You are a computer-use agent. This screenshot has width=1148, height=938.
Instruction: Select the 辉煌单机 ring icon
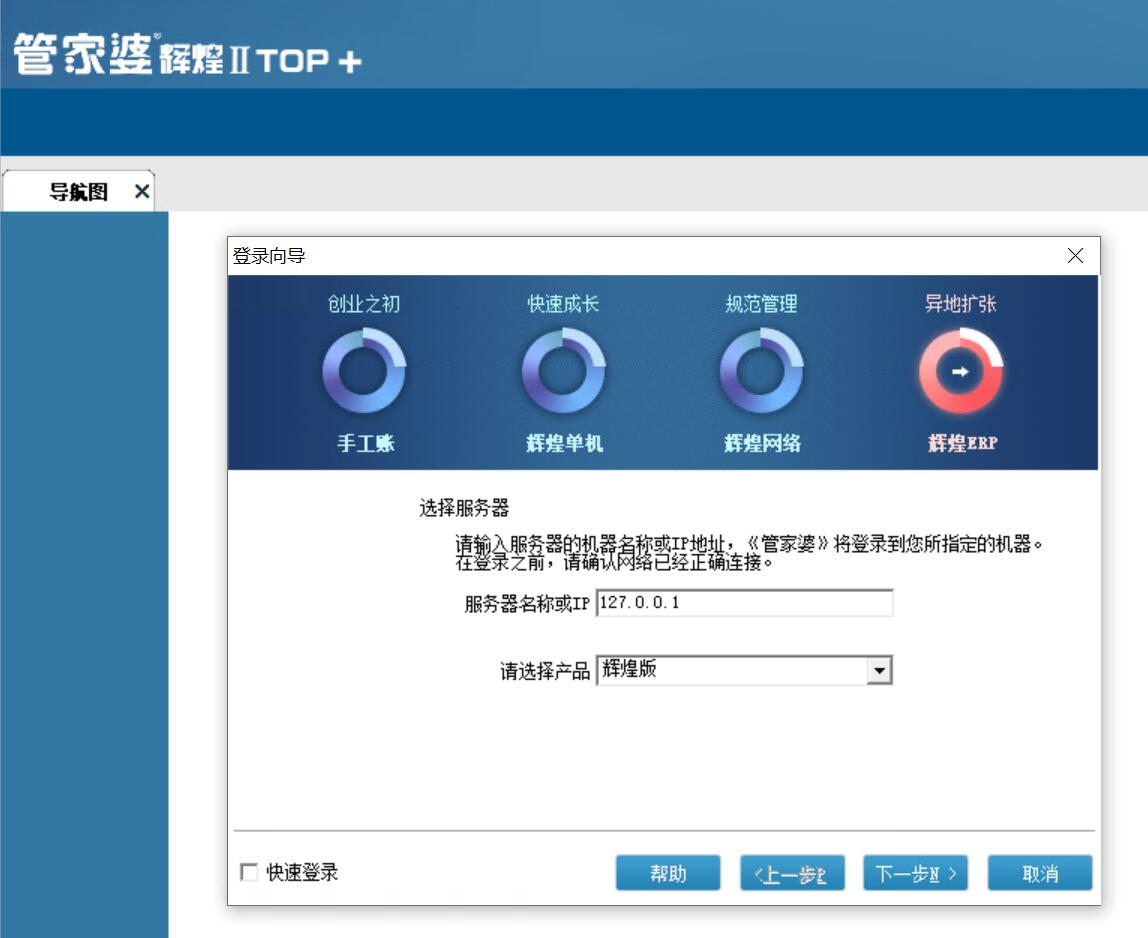click(563, 372)
